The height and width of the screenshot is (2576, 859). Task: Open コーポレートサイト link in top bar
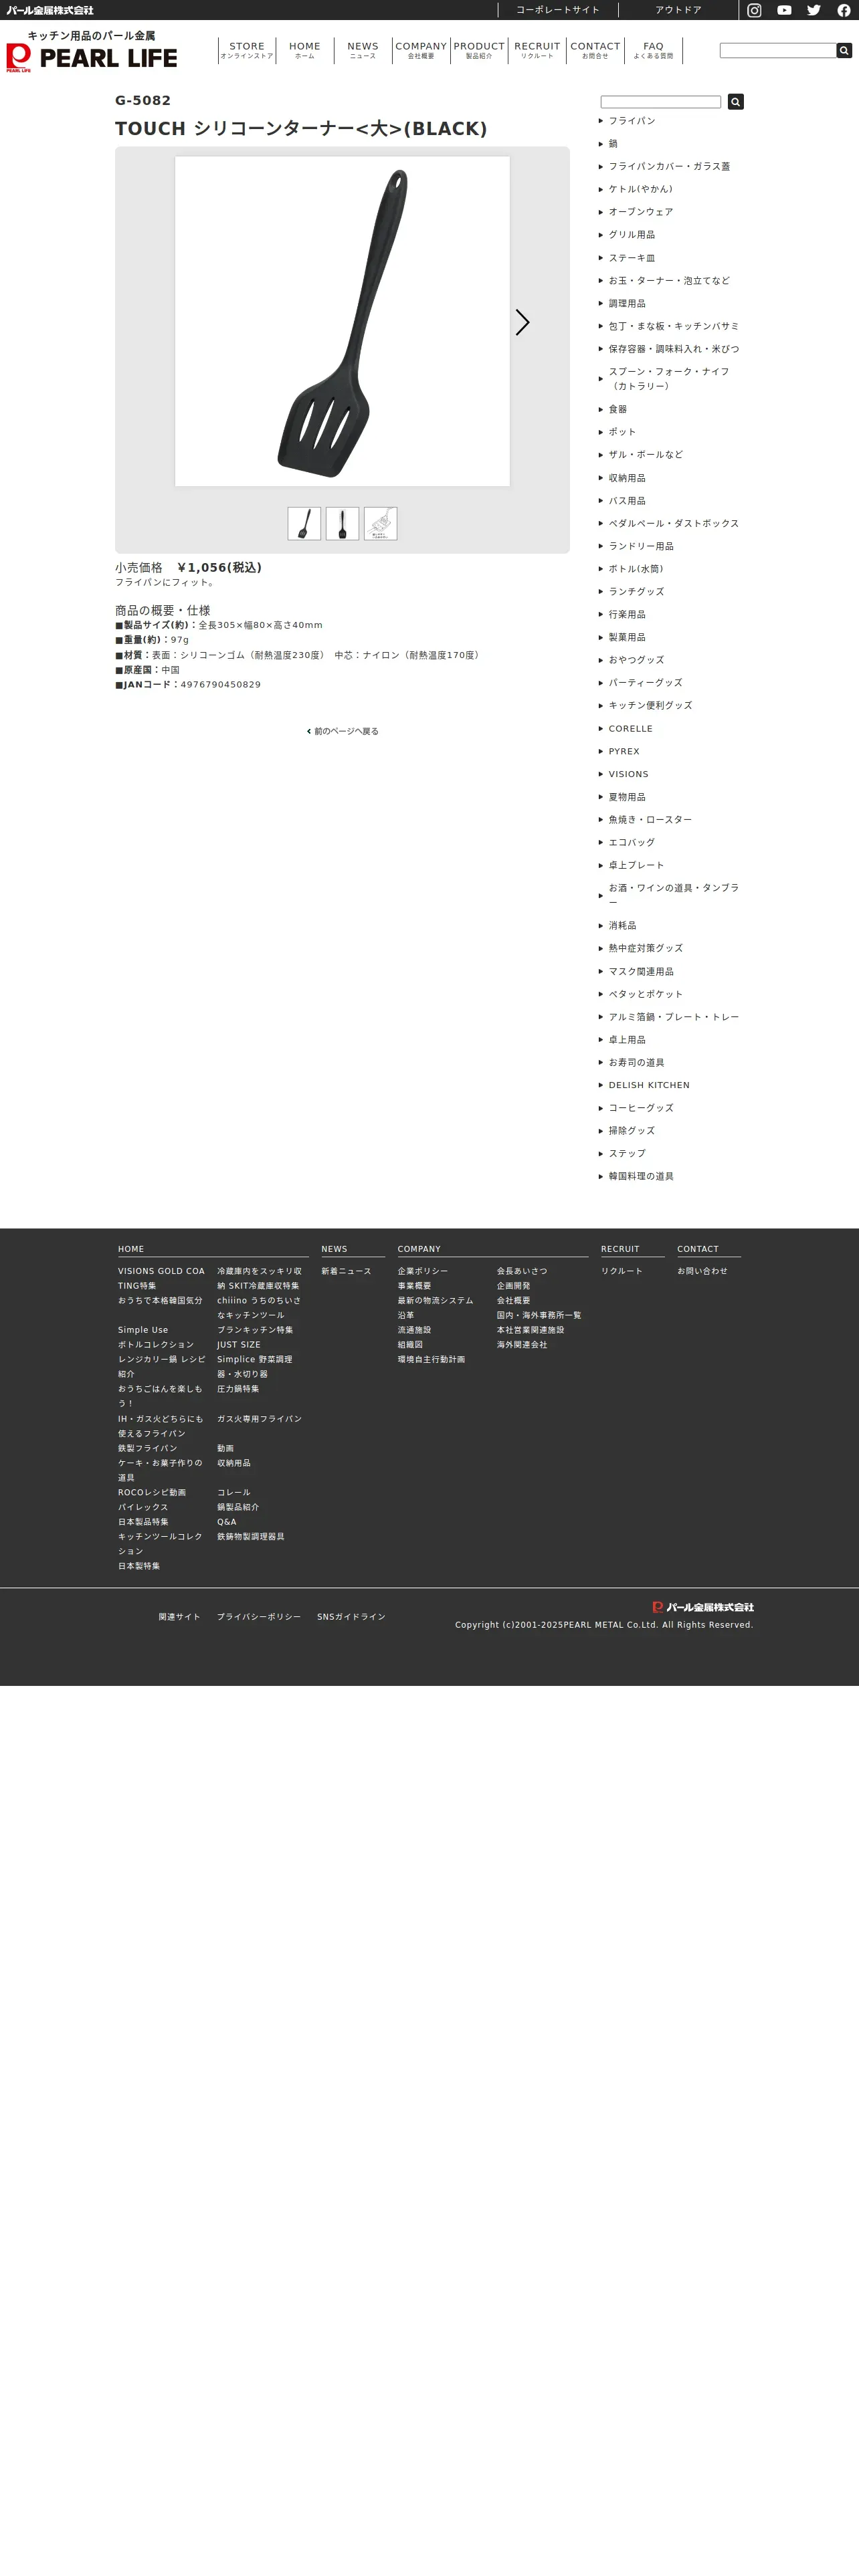[558, 10]
